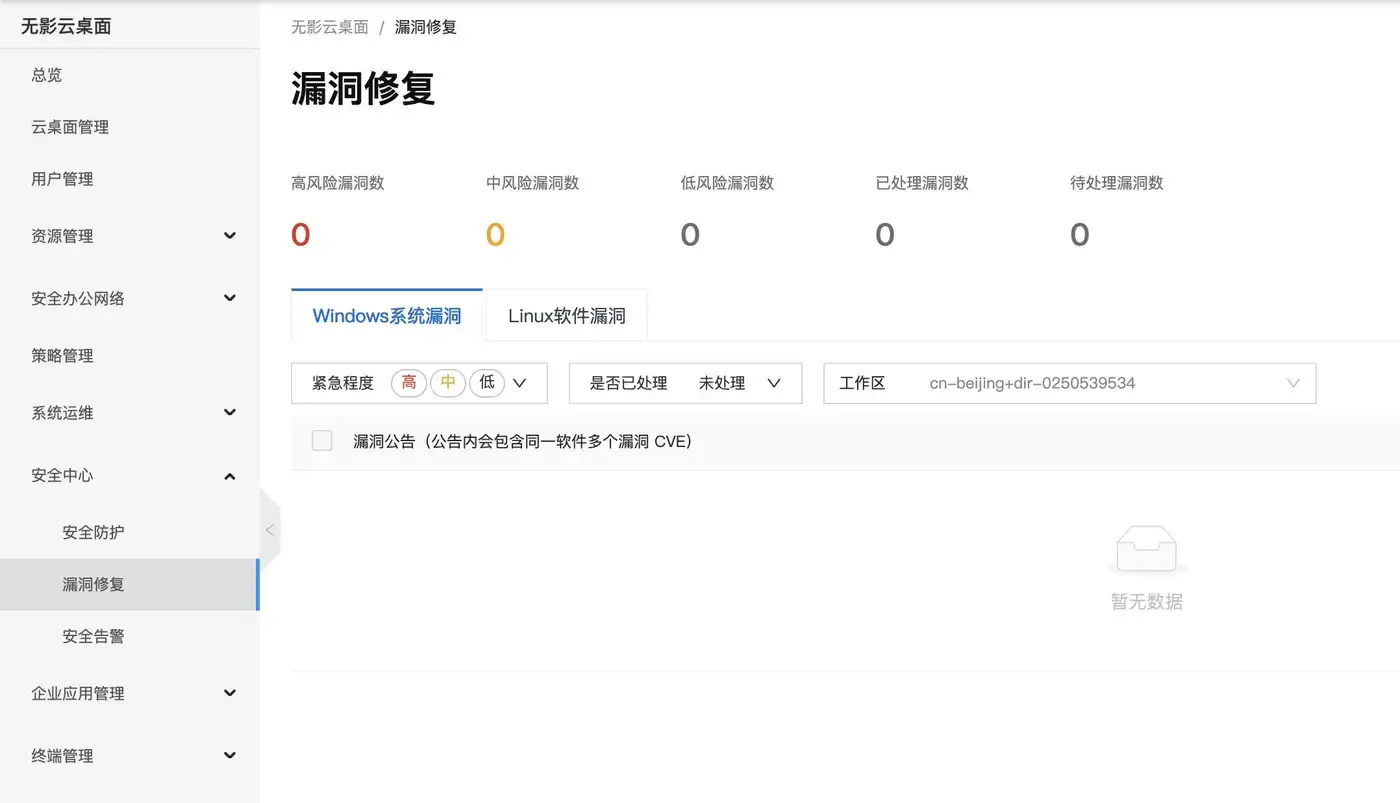1400x803 pixels.
Task: Open the 紧急程度 dropdown arrow
Action: click(519, 383)
